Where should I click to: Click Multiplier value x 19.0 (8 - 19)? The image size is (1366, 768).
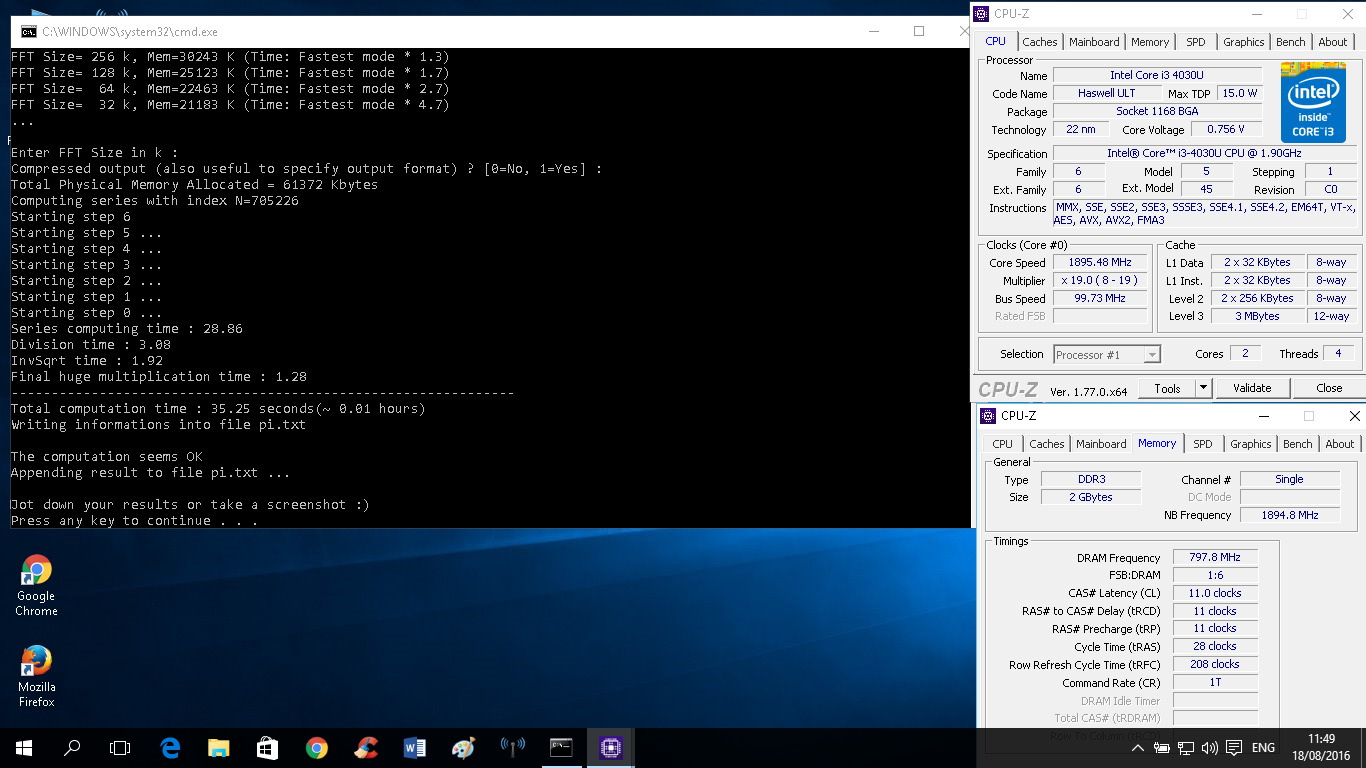tap(1100, 281)
